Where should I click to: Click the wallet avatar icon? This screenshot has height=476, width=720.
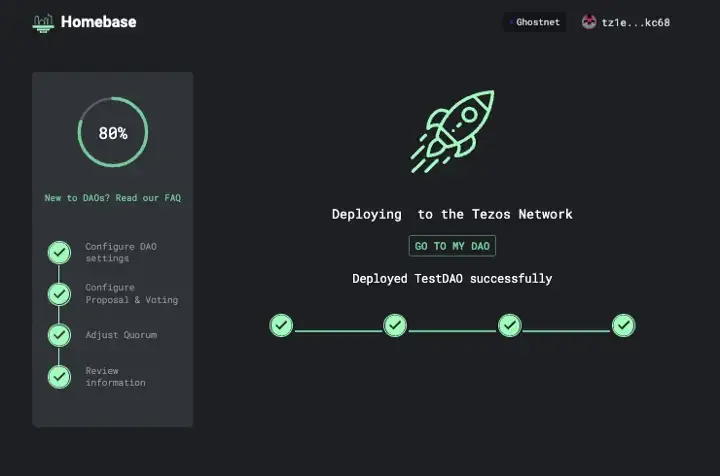(589, 22)
